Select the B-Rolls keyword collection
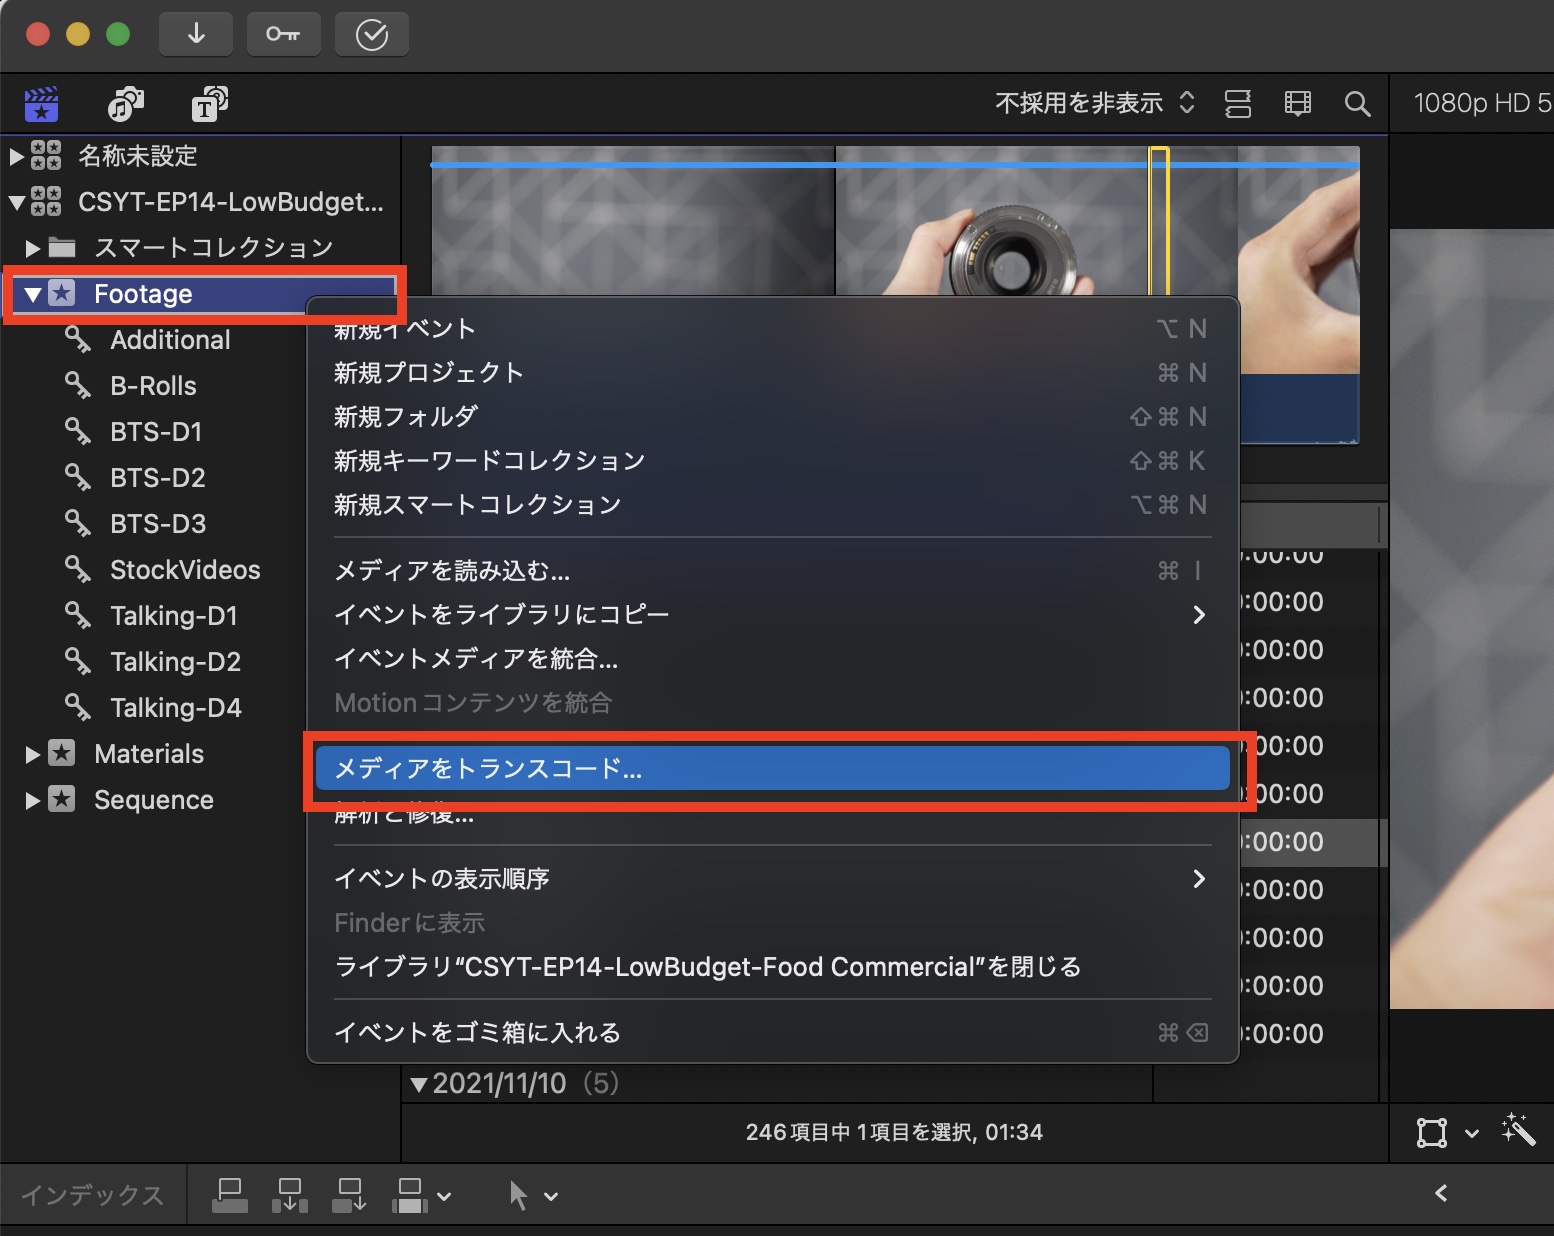1554x1236 pixels. 153,386
